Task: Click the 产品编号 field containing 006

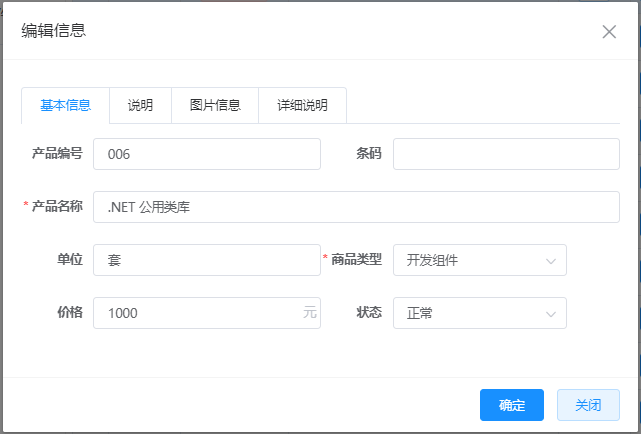Action: click(207, 154)
